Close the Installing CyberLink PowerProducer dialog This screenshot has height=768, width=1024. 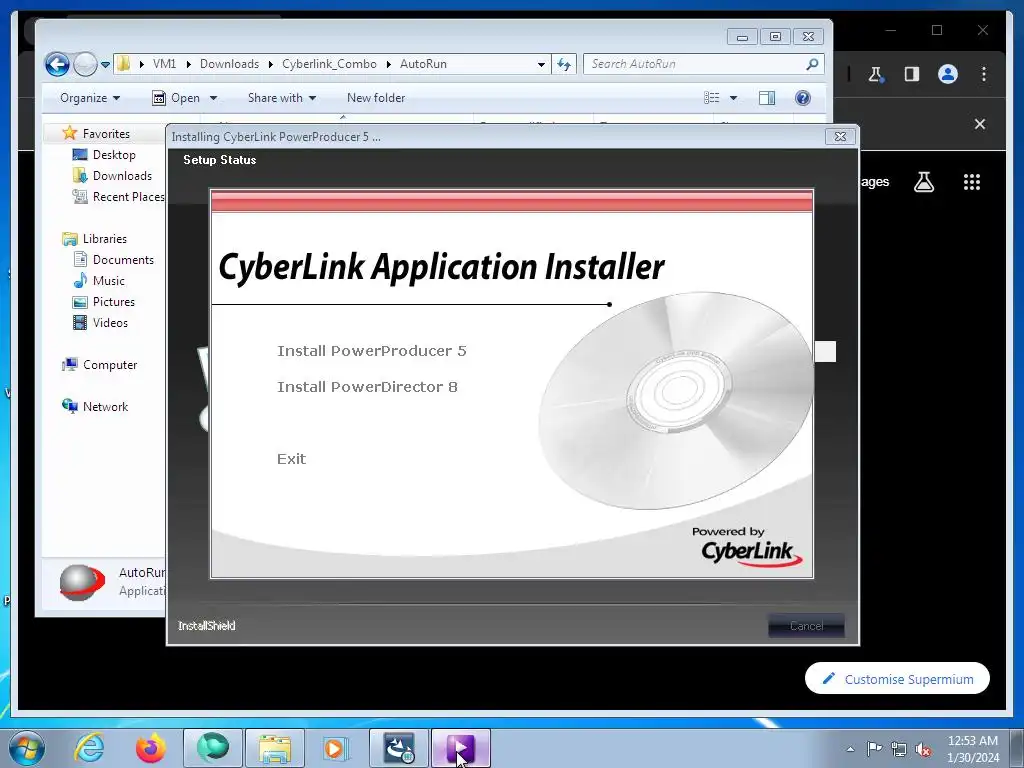tap(840, 136)
